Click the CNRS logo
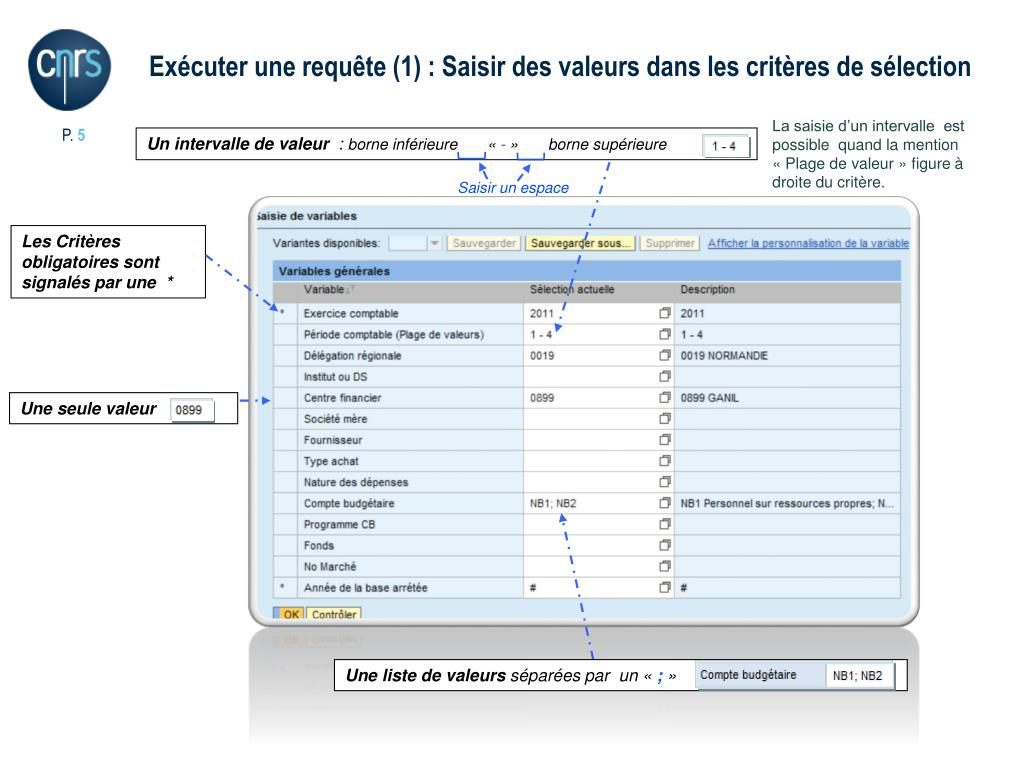This screenshot has width=1024, height=768. pos(69,69)
